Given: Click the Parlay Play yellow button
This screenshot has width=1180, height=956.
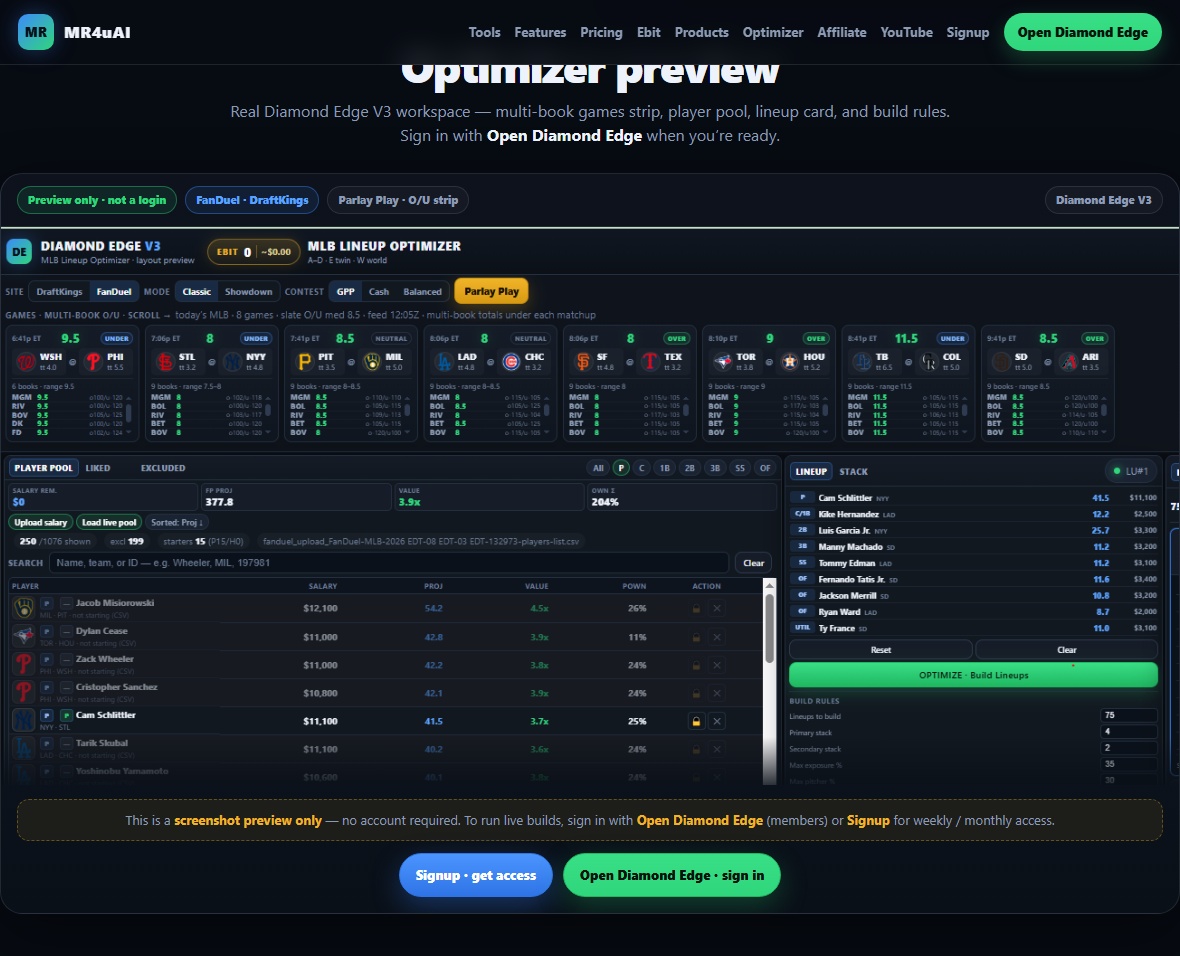Looking at the screenshot, I should tap(491, 291).
